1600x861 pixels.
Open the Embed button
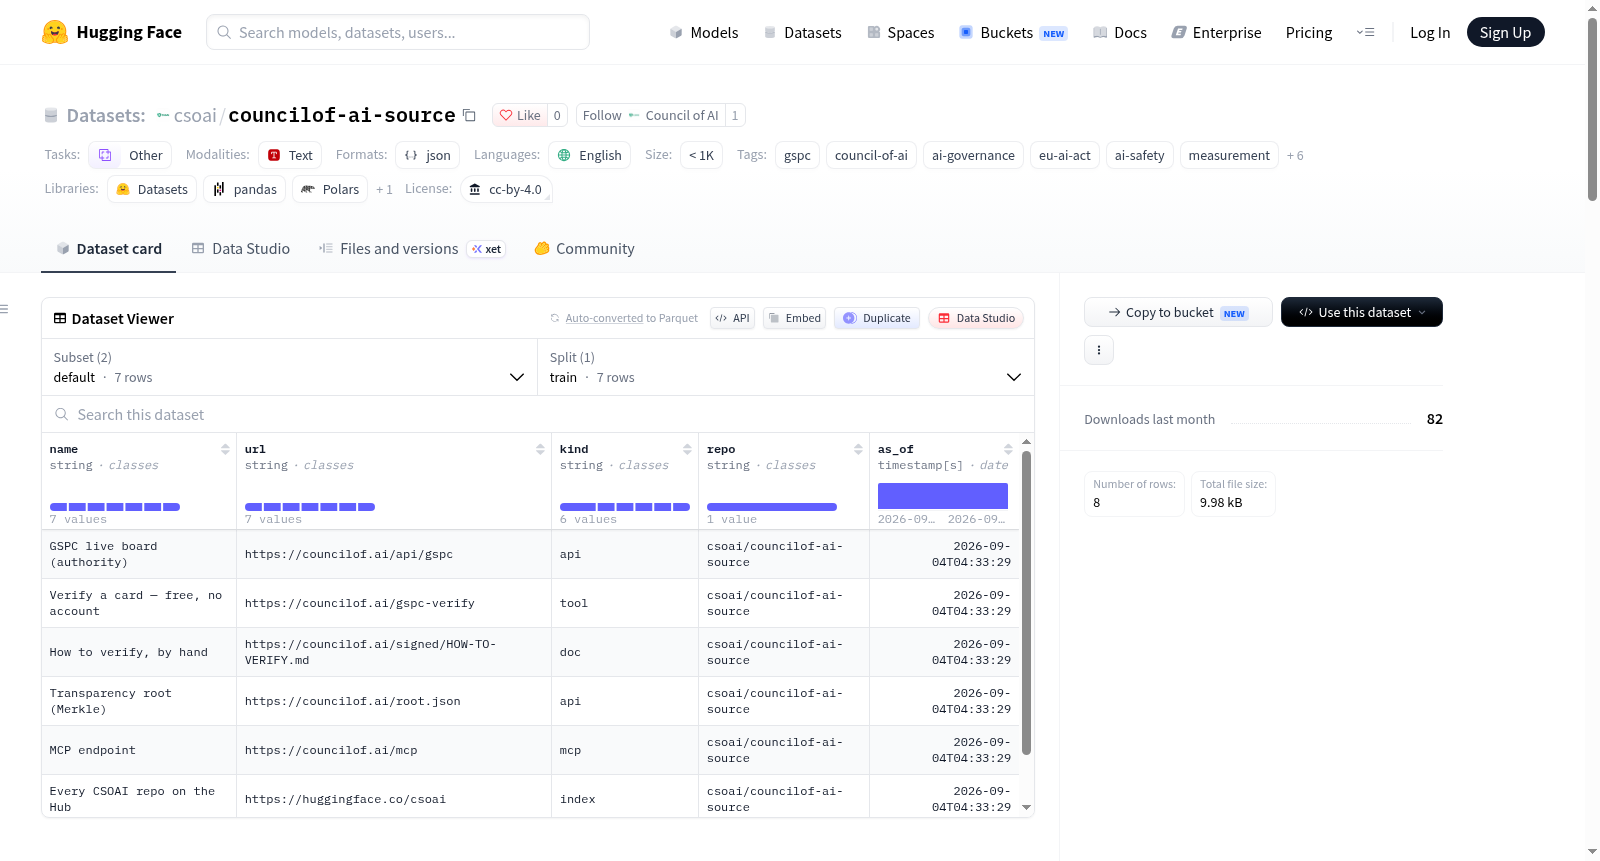[795, 318]
